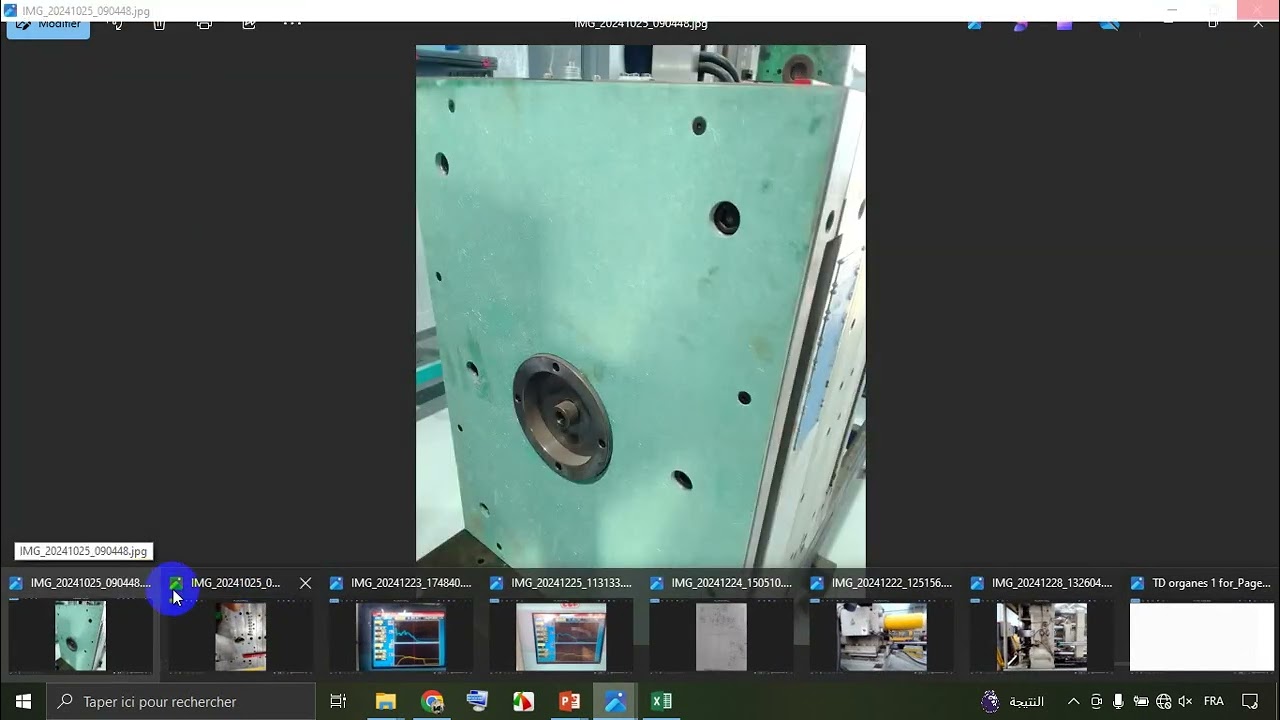Print the current photo
Screen dimensions: 1280x720
point(204,24)
